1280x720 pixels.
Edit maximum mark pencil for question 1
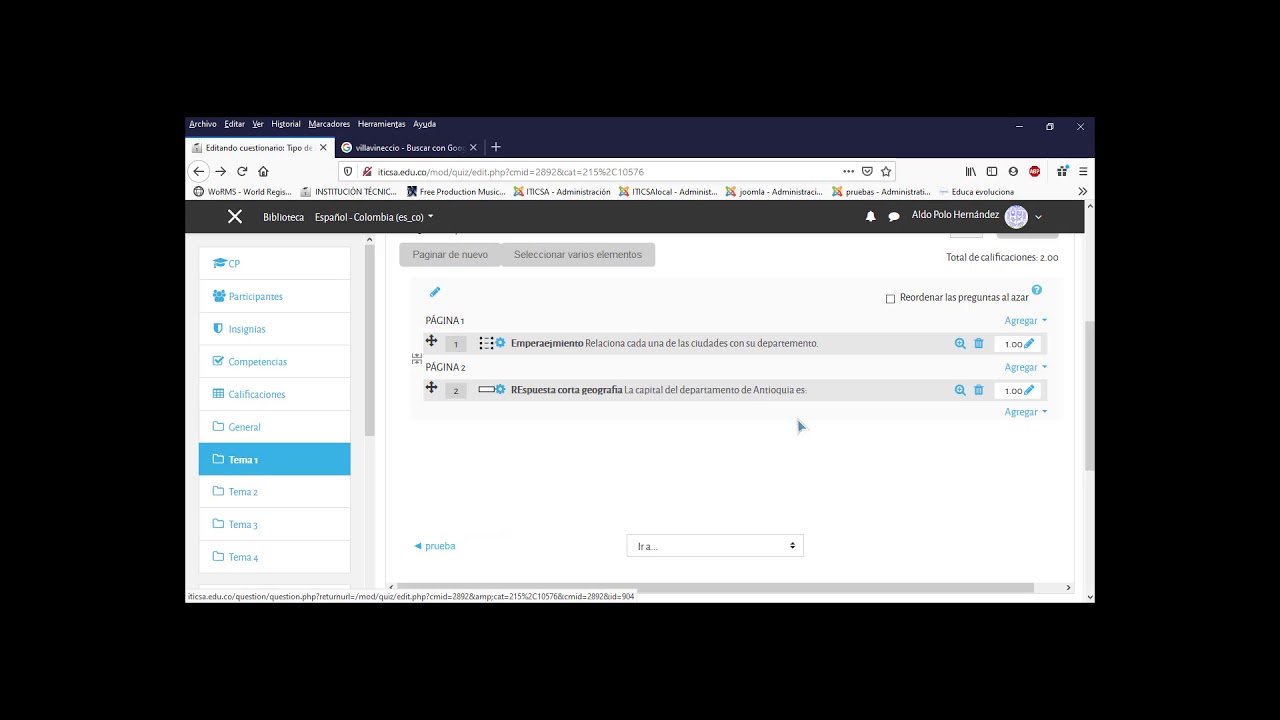coord(1029,343)
